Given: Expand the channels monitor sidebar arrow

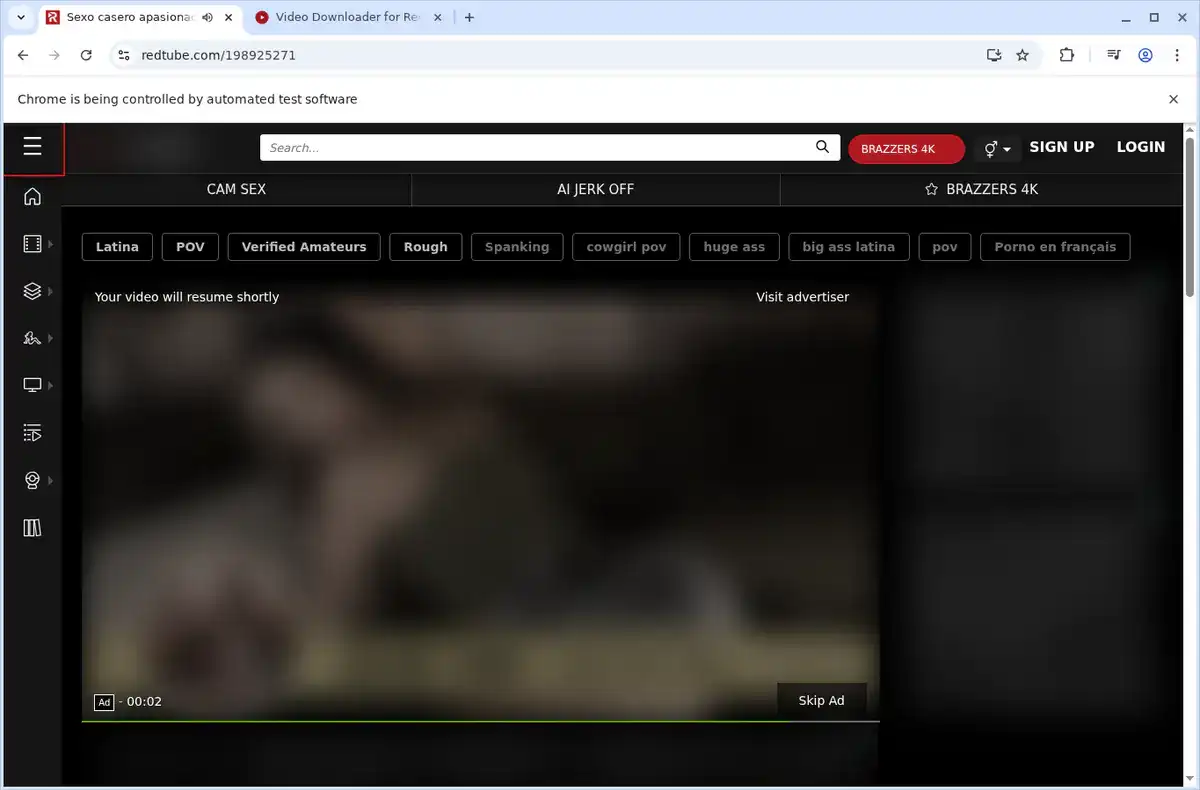Looking at the screenshot, I should click(50, 385).
